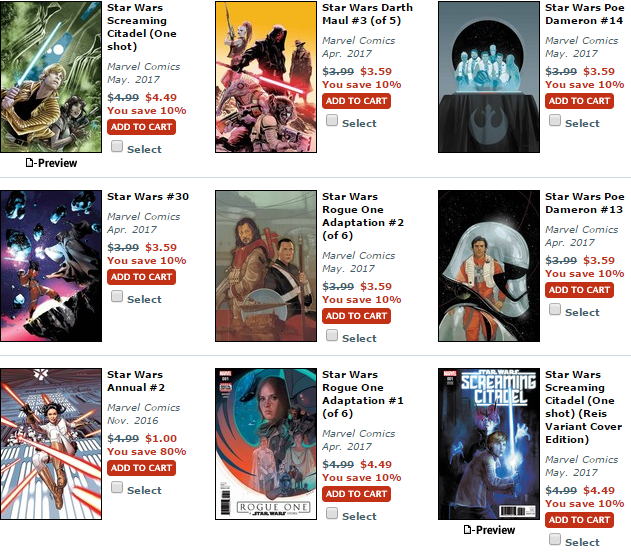Open Star Wars Rogue One Adaptation #1 title

(363, 394)
